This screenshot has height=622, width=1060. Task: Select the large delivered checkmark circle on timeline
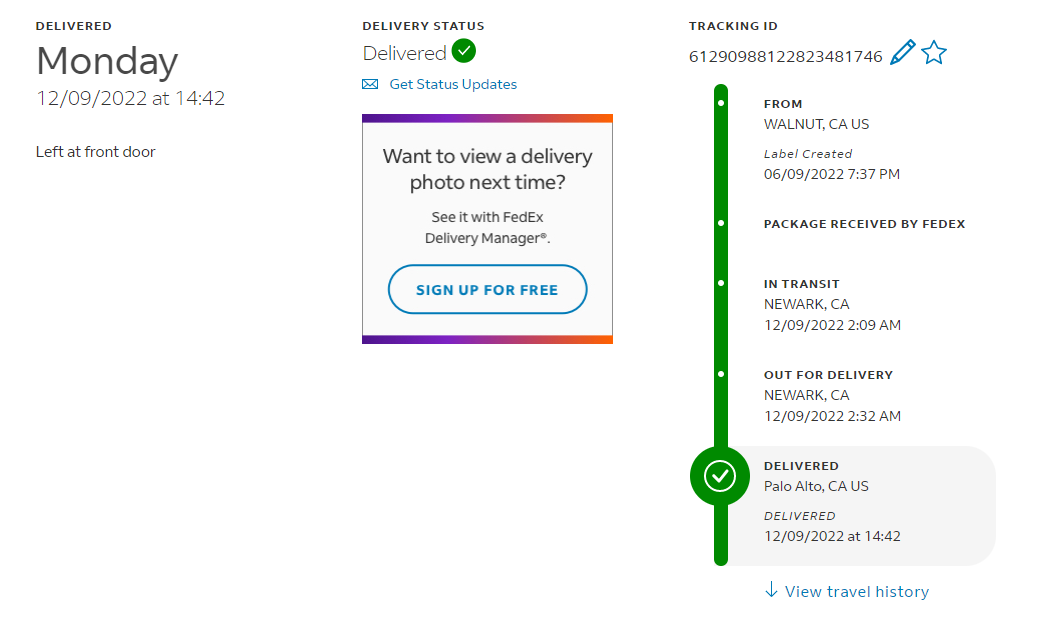point(720,475)
